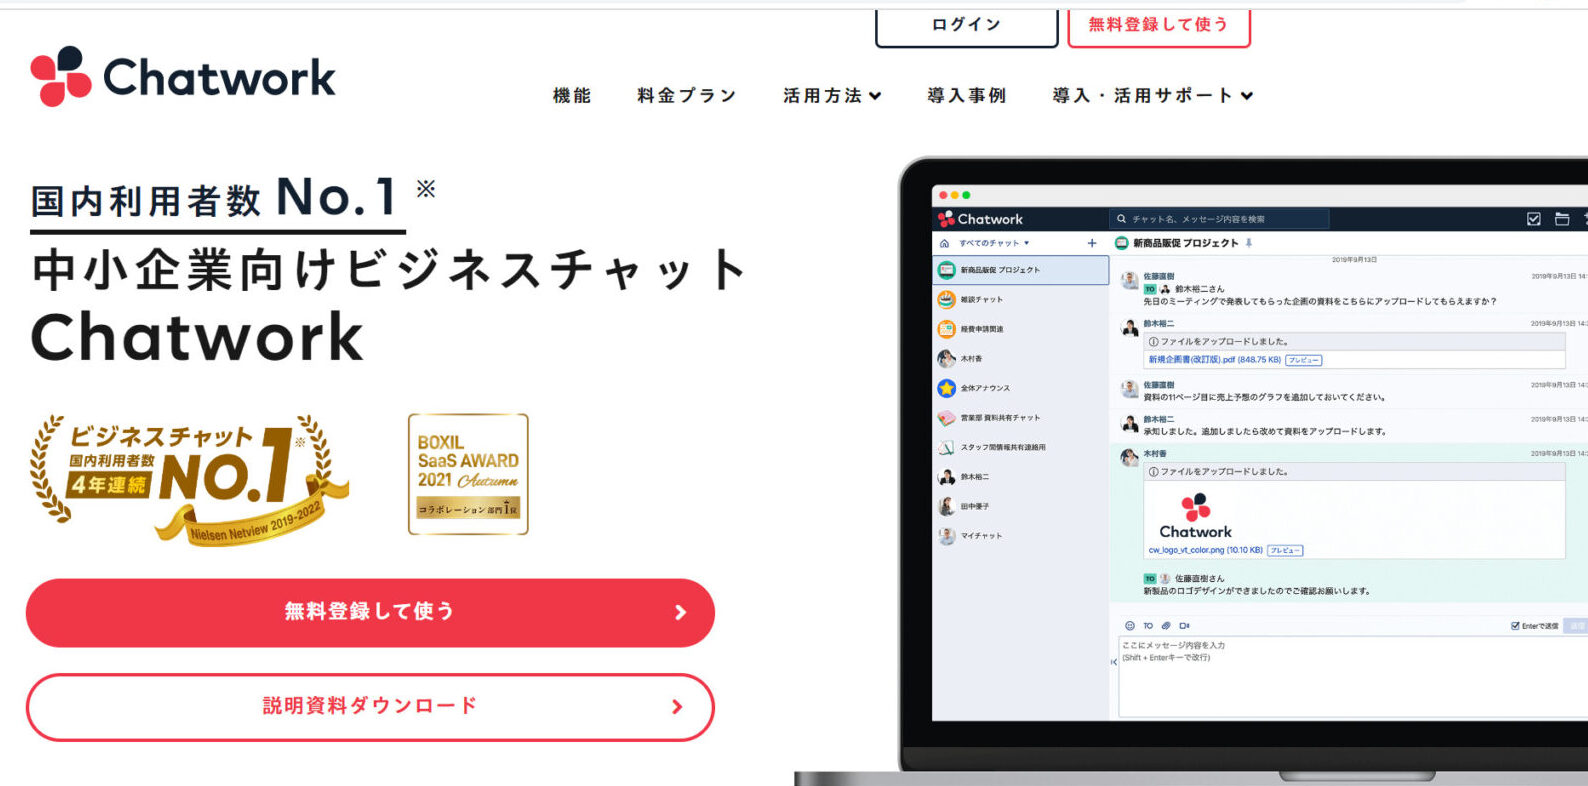Click the 新規企画書(改訂版).pdf file link
The width and height of the screenshot is (1588, 786).
pyautogui.click(x=1214, y=360)
